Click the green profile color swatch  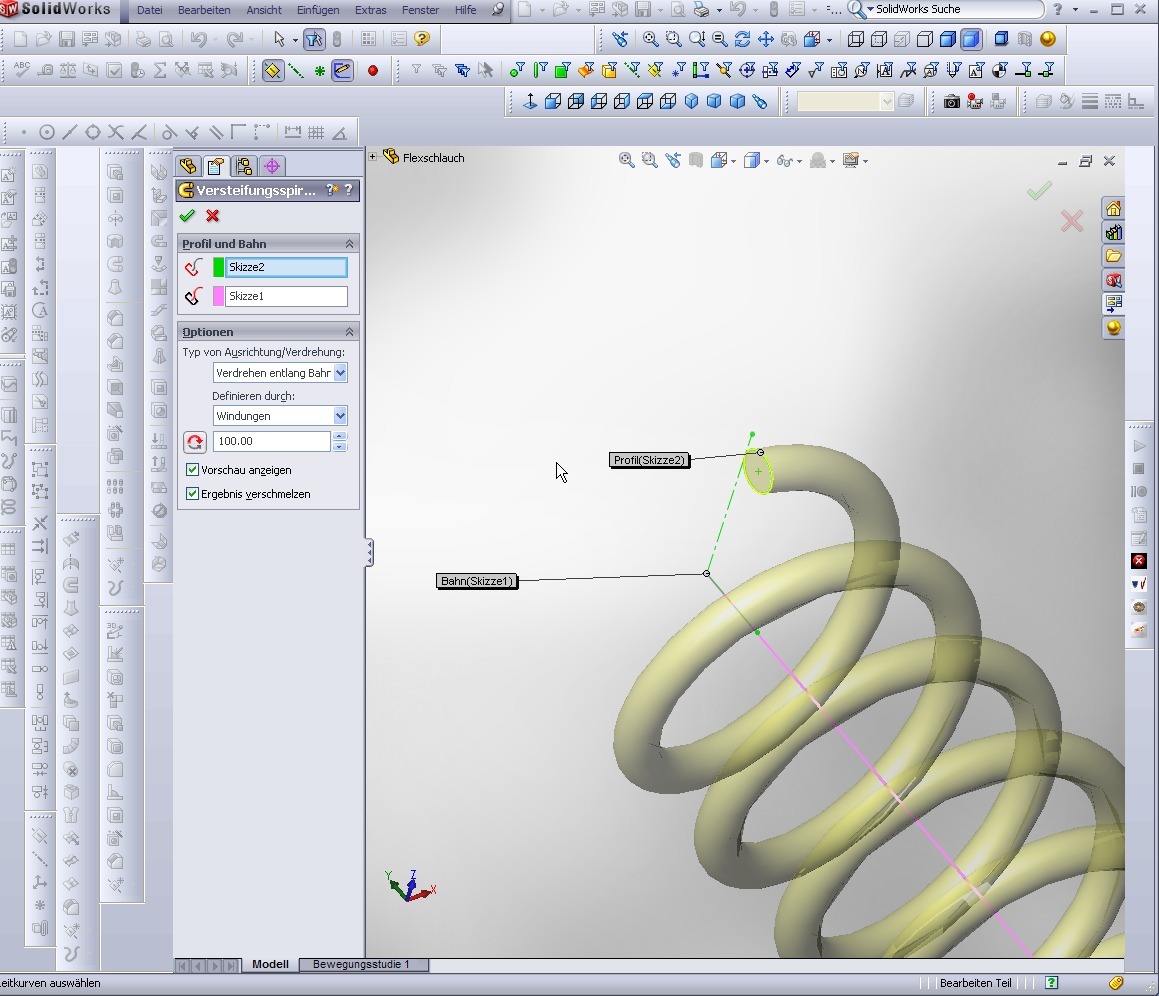218,267
